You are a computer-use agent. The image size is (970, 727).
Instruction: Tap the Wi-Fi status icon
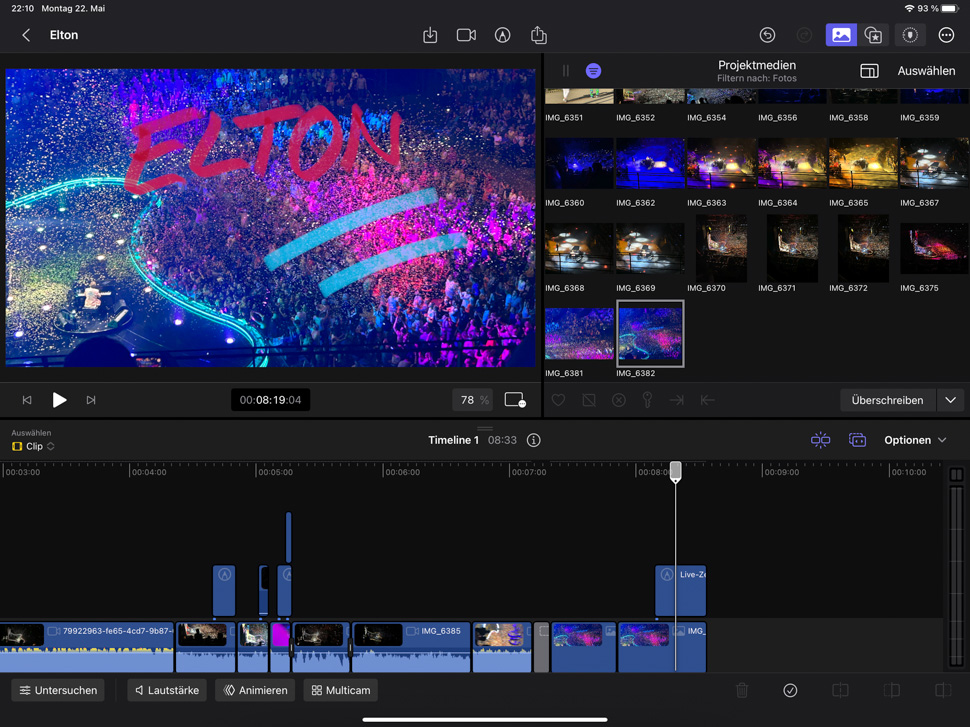pos(909,9)
